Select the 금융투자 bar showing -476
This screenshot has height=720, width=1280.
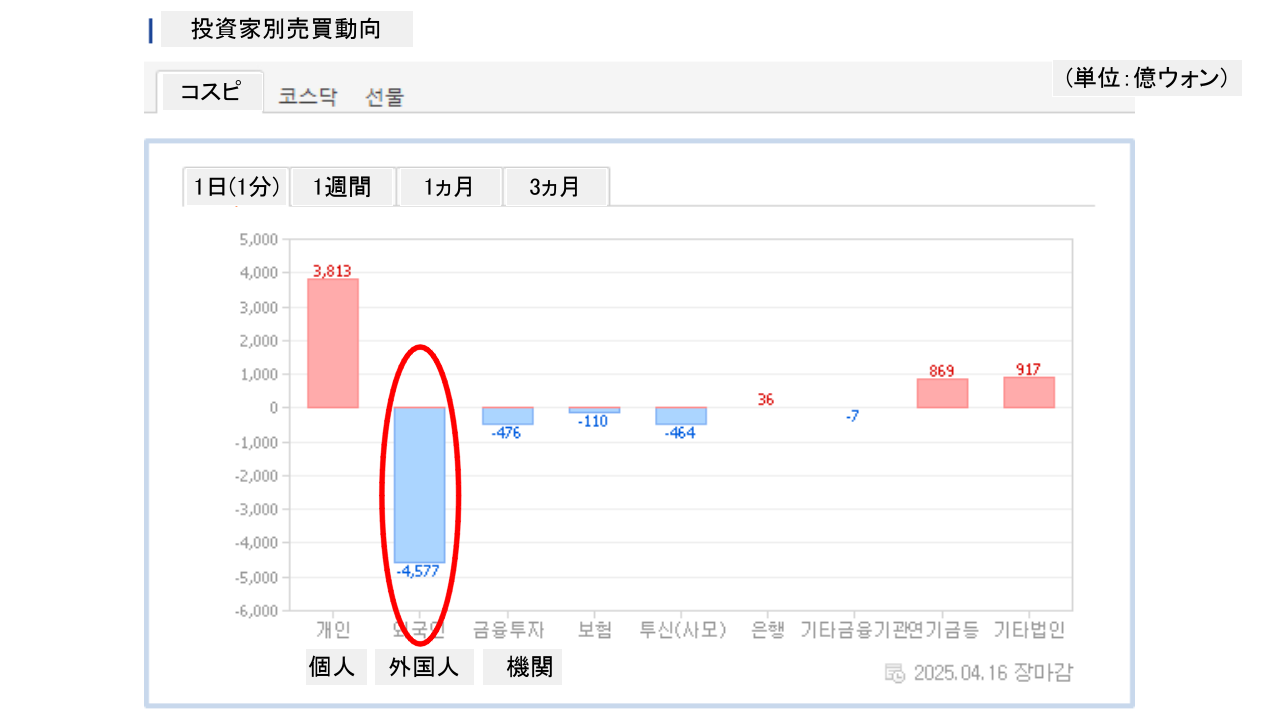coord(507,416)
